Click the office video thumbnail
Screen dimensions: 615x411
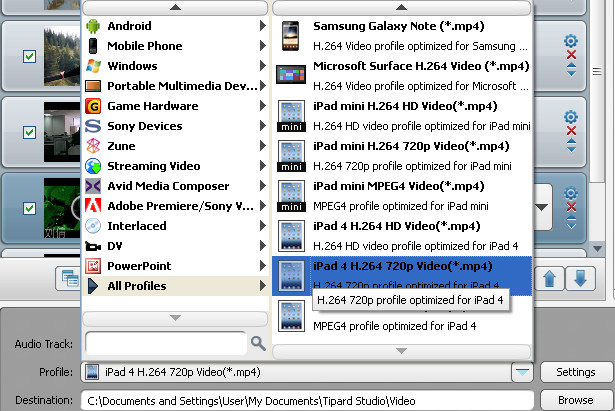62,132
